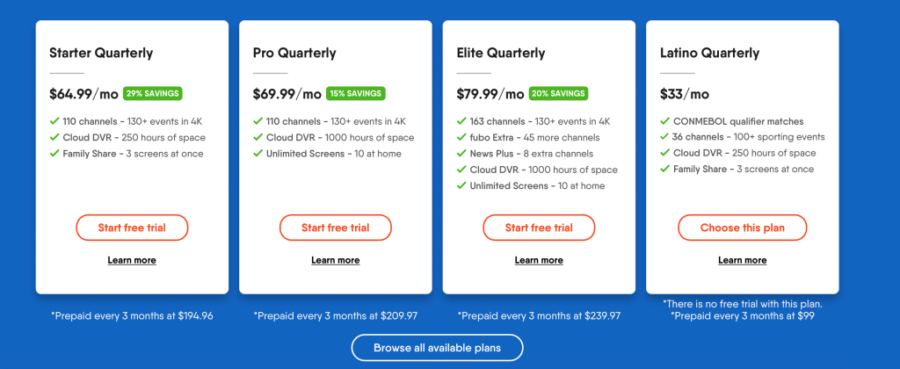Click checkmark beside CONMEBOL qualifier matches
This screenshot has height=369, width=900.
665,121
